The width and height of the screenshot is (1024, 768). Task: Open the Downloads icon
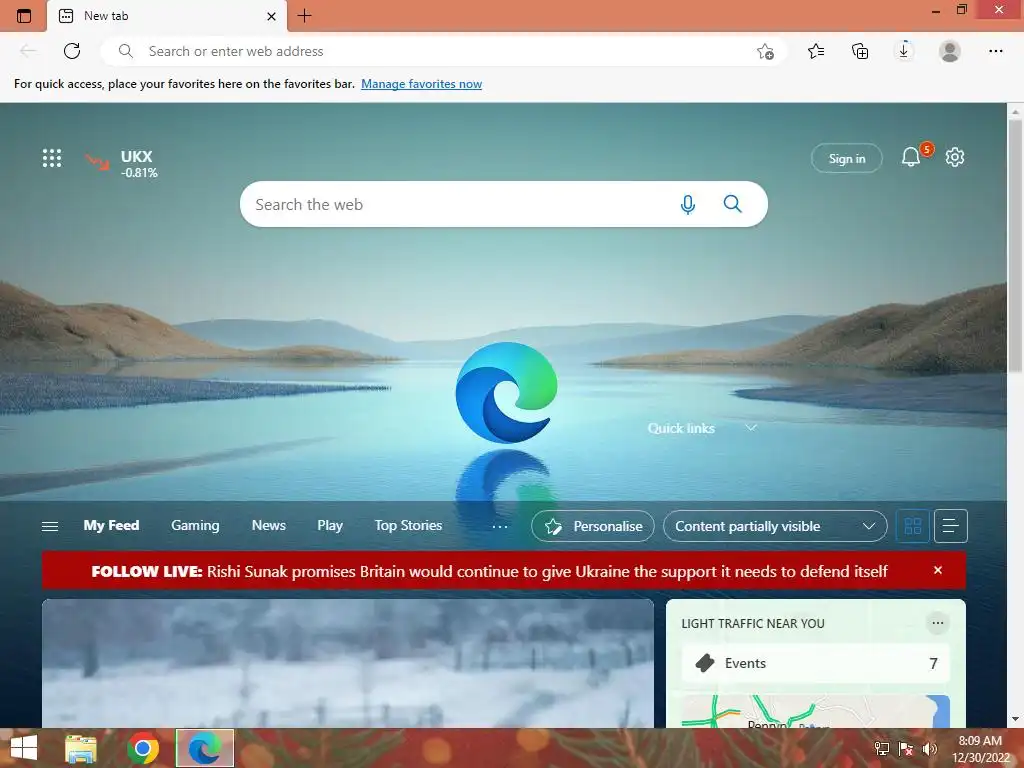[x=904, y=51]
